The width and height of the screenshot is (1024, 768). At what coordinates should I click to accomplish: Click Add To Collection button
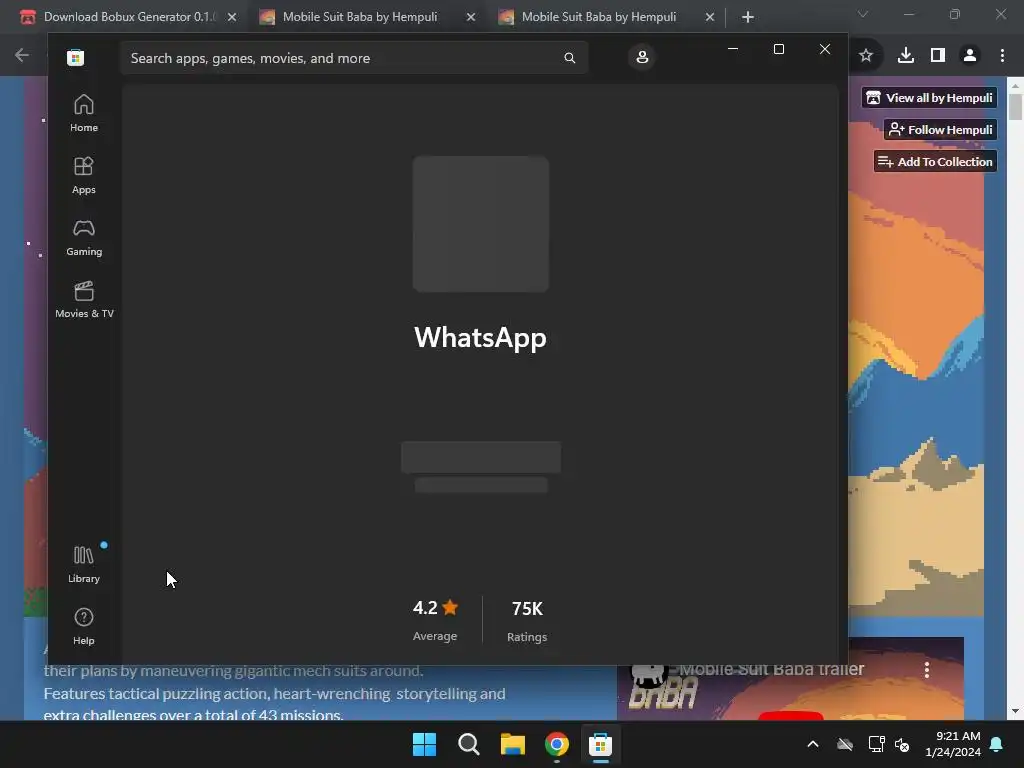pos(935,161)
